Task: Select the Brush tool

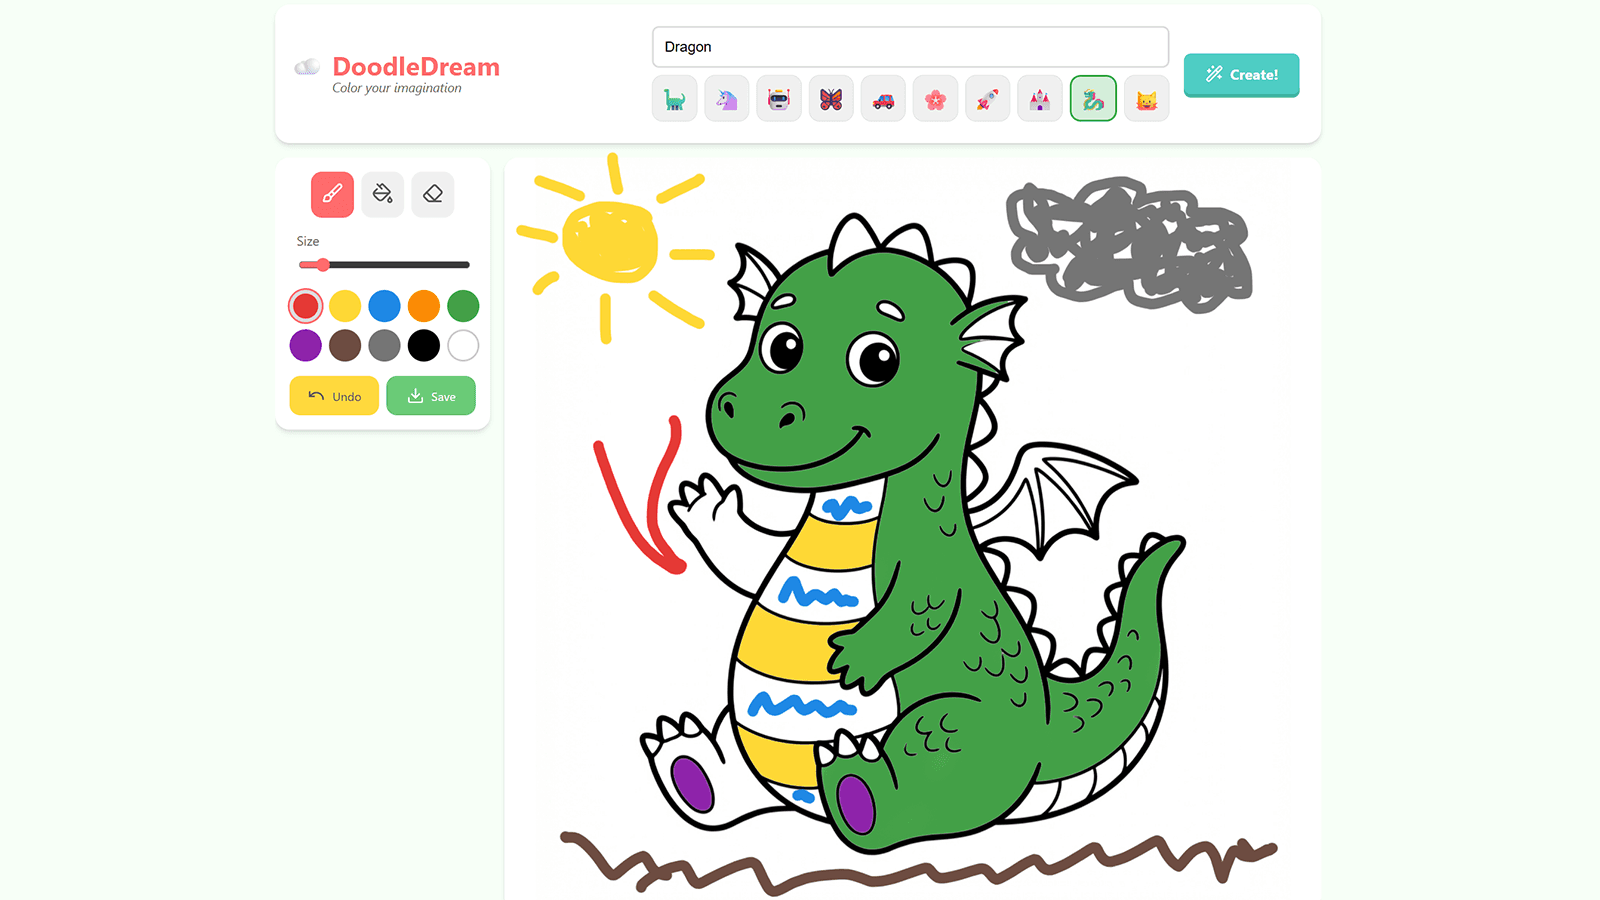Action: click(331, 194)
